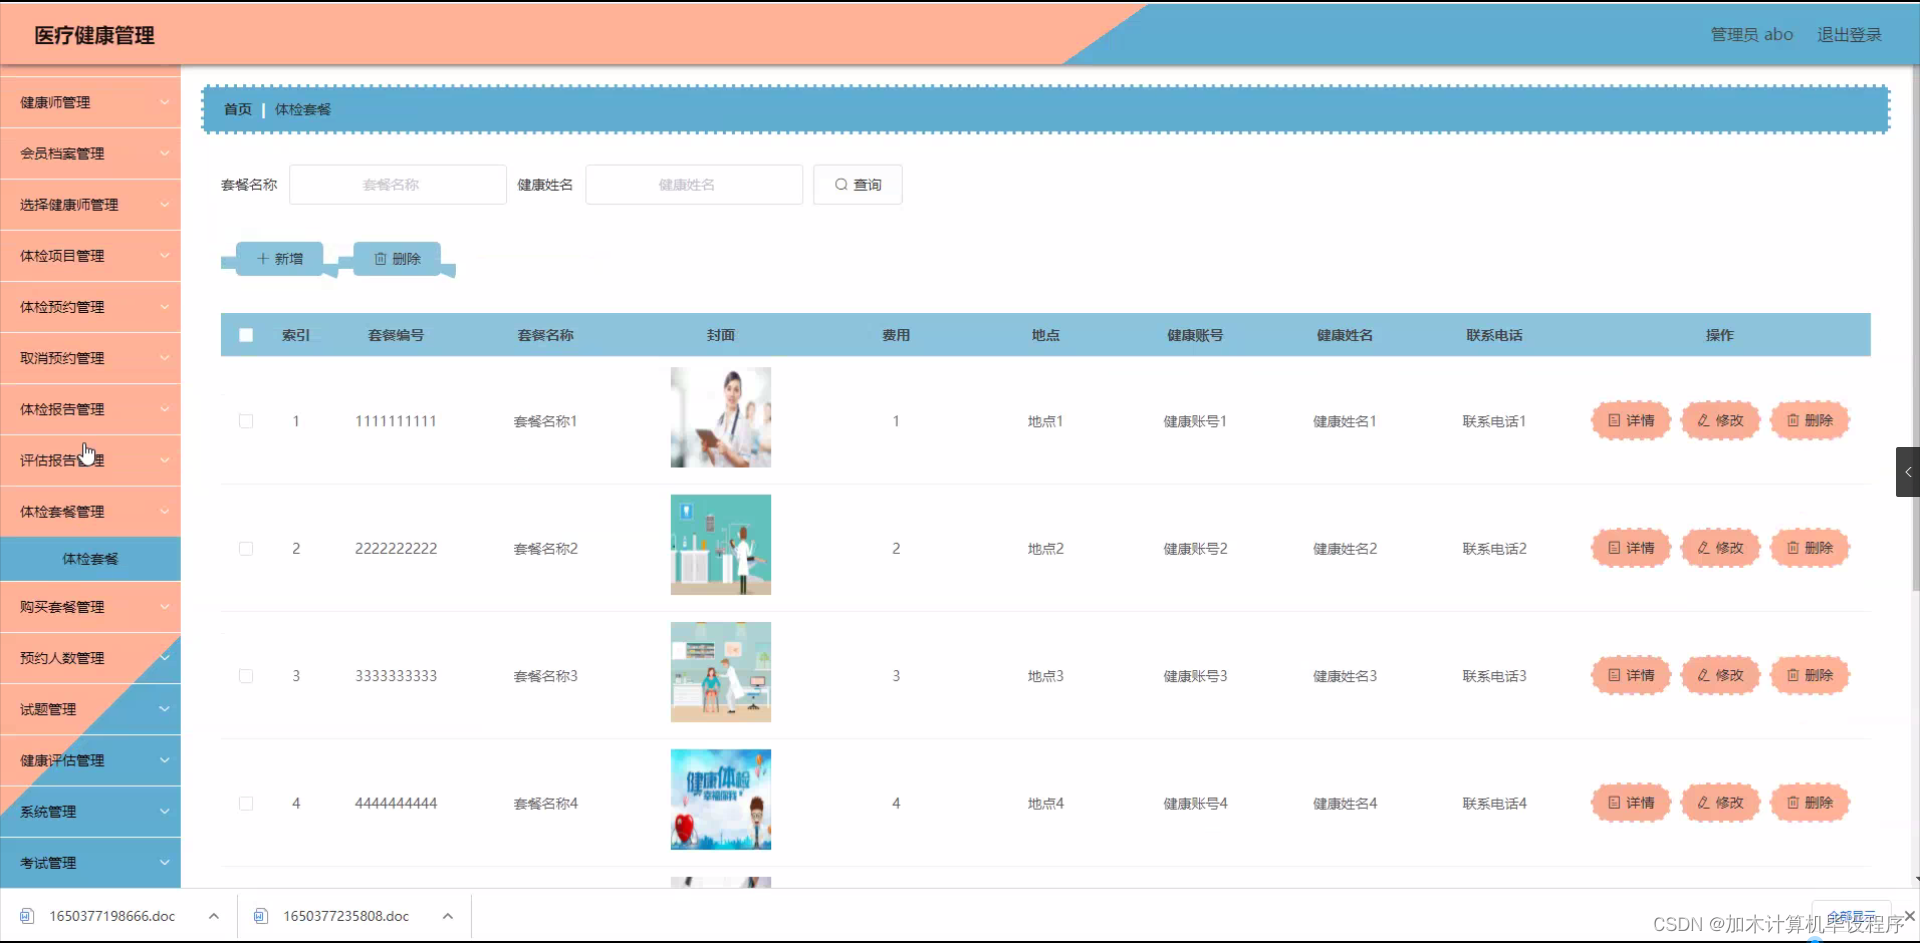Open 详情 for 套餐名称4 row
1920x943 pixels.
pyautogui.click(x=1631, y=803)
